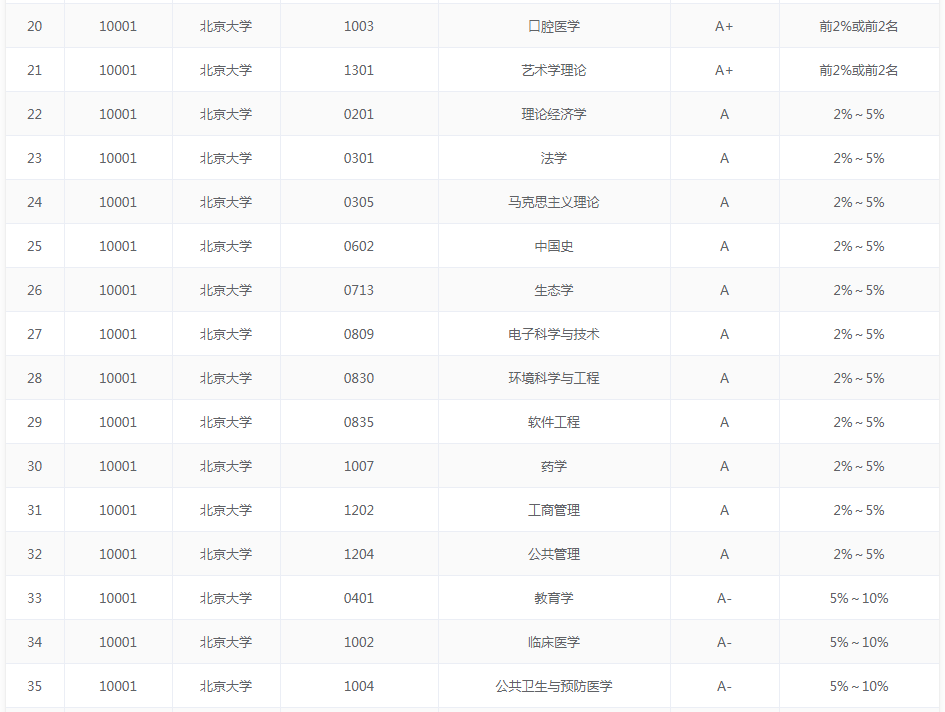Screen dimensions: 945x712
Task: Select subject code 1007
Action: tap(359, 467)
